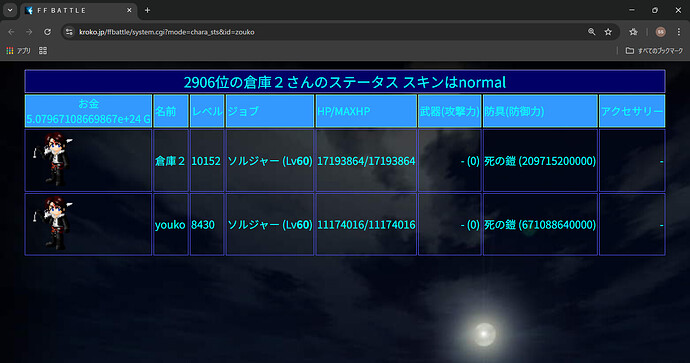This screenshot has width=690, height=363.
Task: Expand the tab search dropdown arrow
Action: (x=10, y=10)
